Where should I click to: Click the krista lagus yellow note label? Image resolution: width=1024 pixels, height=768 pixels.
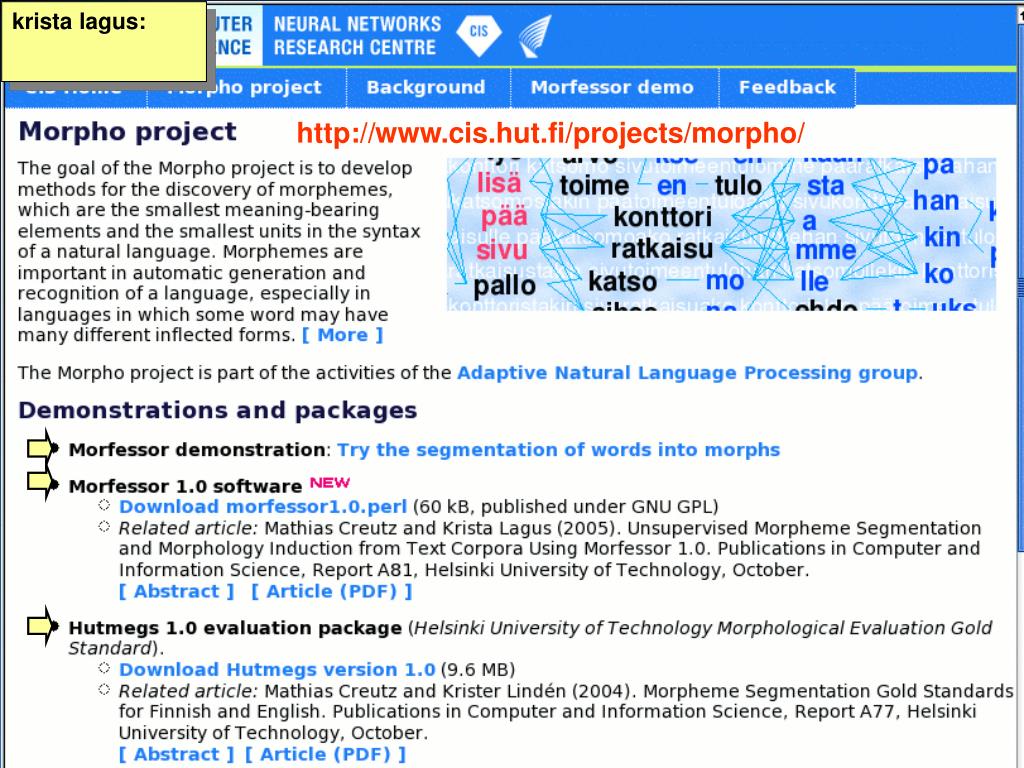point(104,40)
